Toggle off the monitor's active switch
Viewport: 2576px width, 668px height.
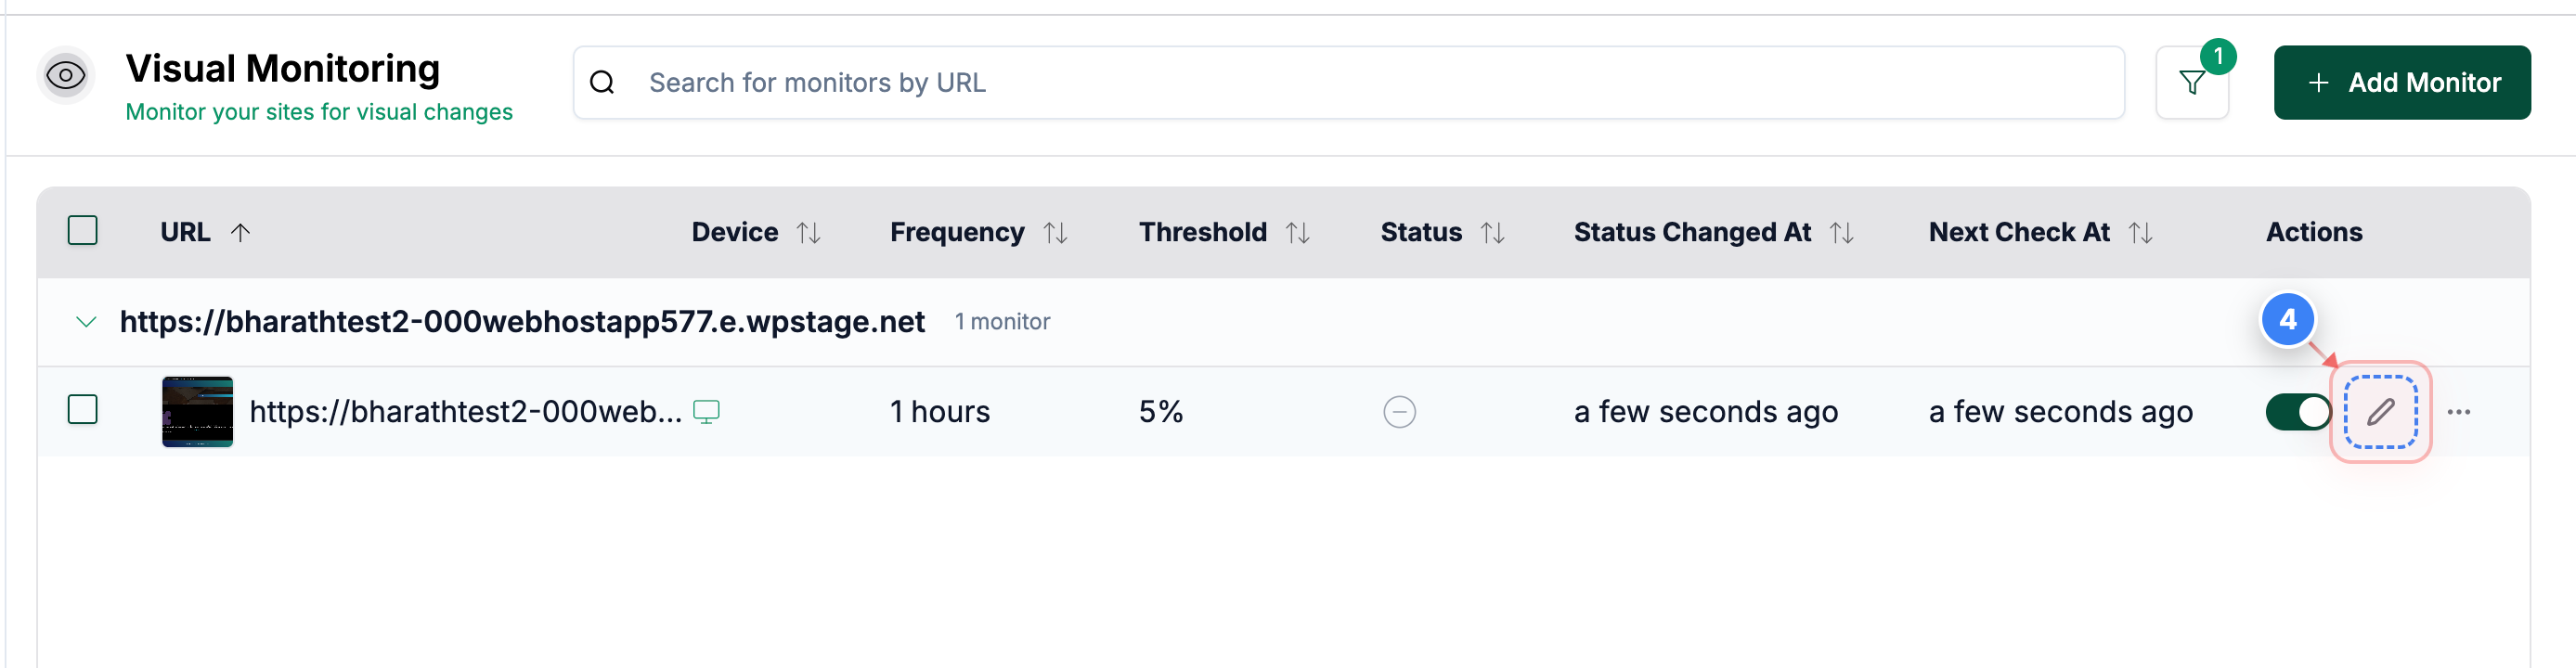tap(2297, 411)
